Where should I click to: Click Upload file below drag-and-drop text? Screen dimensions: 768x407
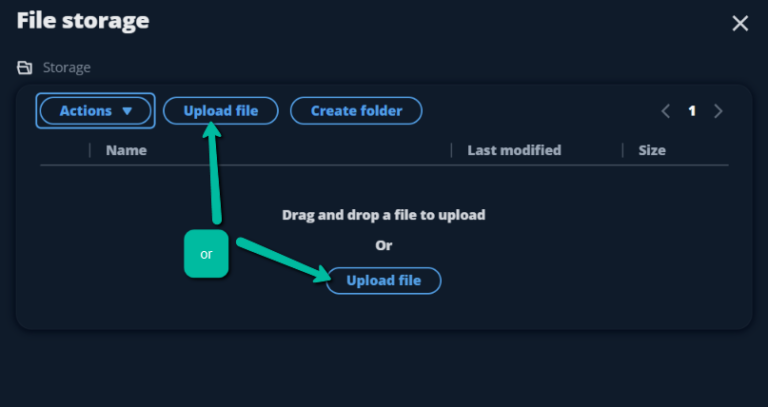click(x=384, y=281)
